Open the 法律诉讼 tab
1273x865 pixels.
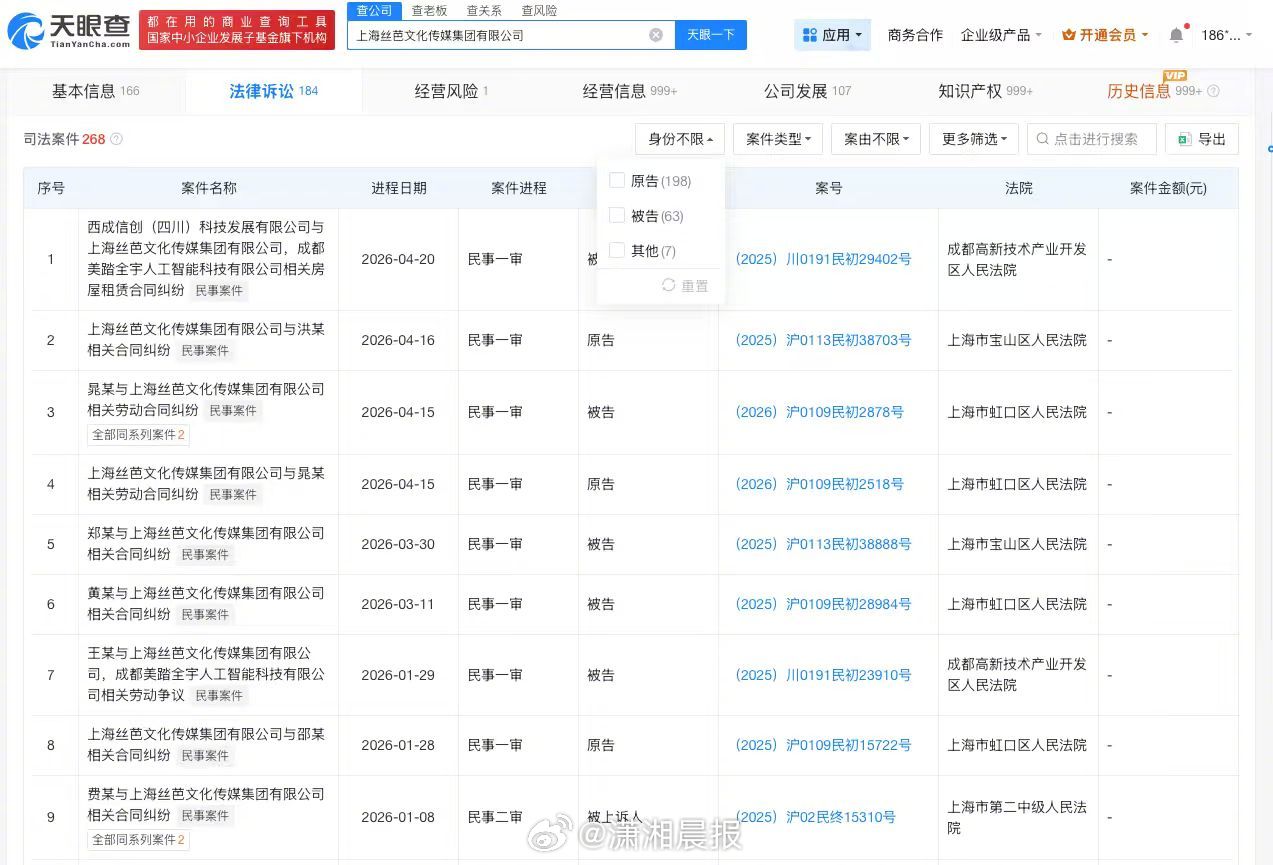pyautogui.click(x=273, y=91)
